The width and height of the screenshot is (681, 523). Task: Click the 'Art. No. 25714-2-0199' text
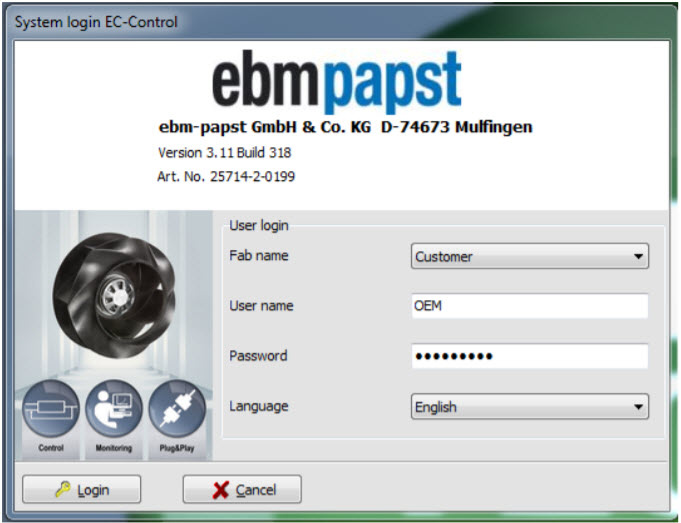(x=226, y=176)
